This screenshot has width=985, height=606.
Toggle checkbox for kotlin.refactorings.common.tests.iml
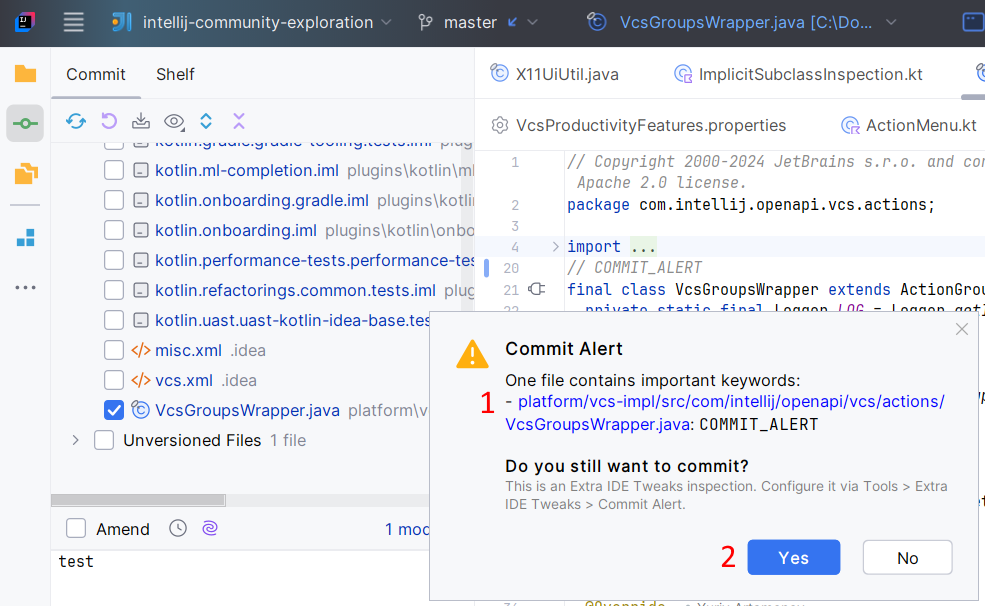(114, 290)
